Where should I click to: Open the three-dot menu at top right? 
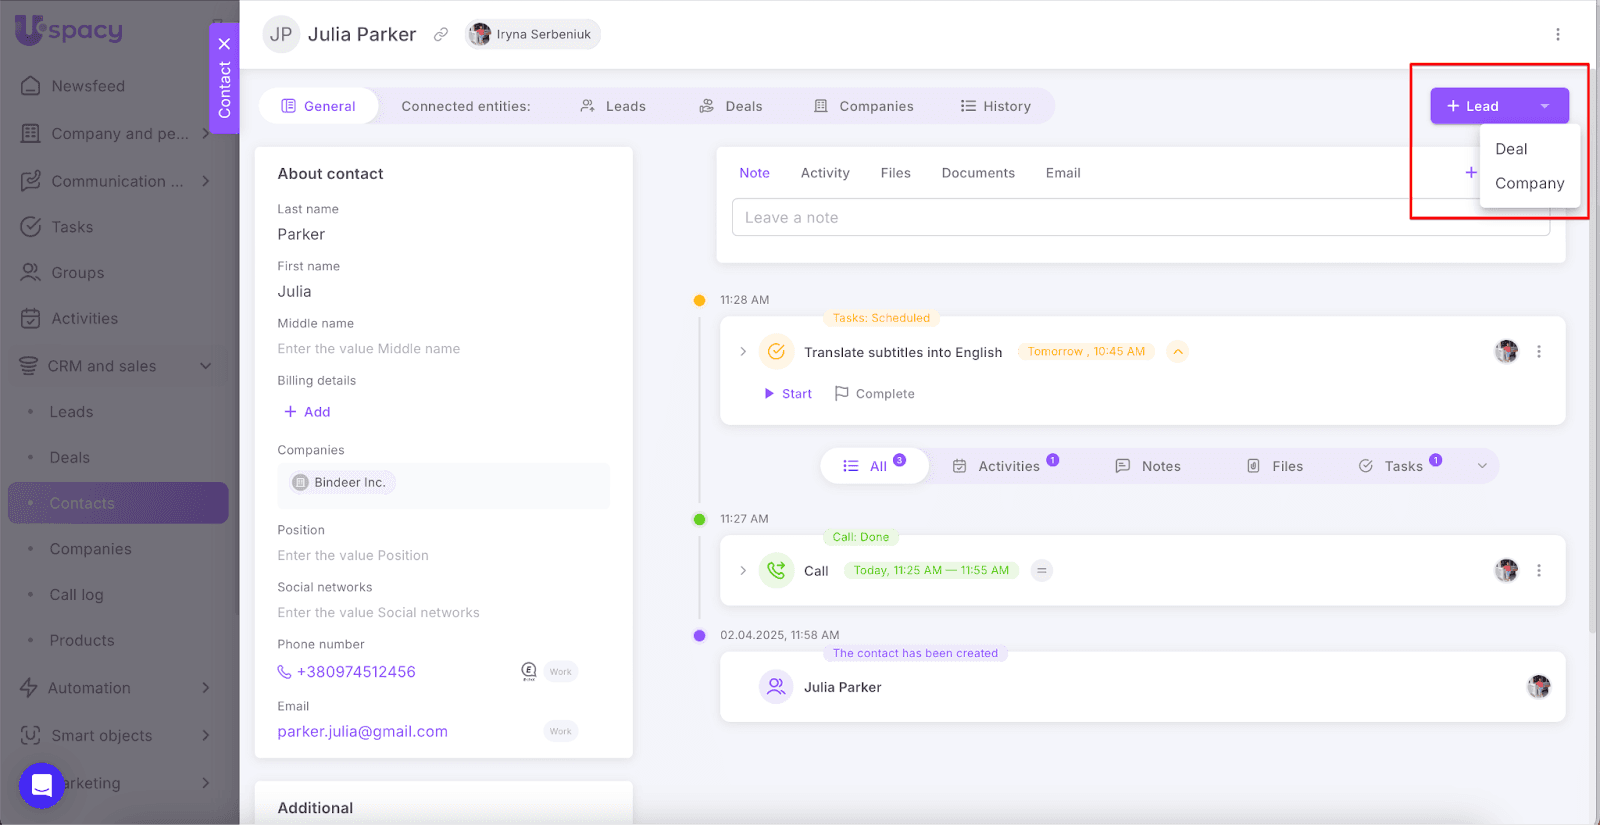click(x=1557, y=35)
